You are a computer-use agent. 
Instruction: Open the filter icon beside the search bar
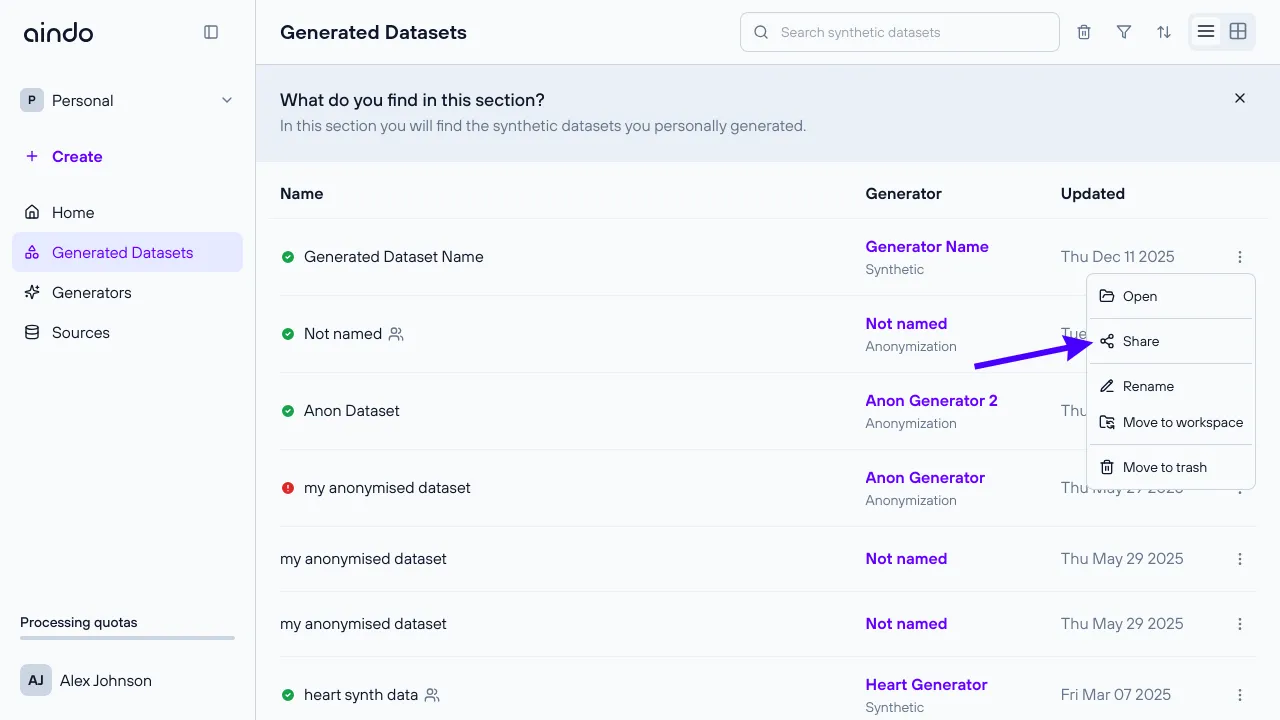pos(1123,31)
